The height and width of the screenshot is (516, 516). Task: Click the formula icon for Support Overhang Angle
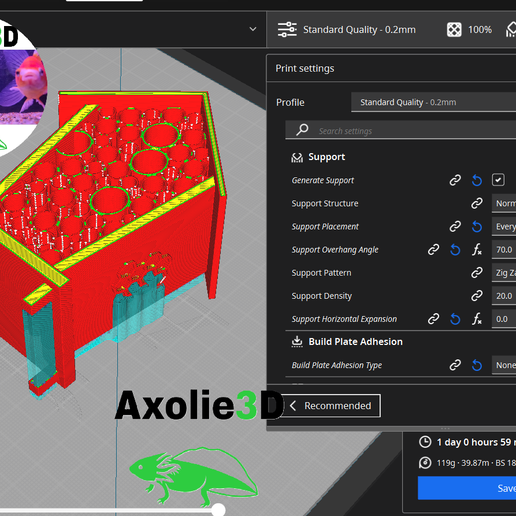[x=477, y=250]
